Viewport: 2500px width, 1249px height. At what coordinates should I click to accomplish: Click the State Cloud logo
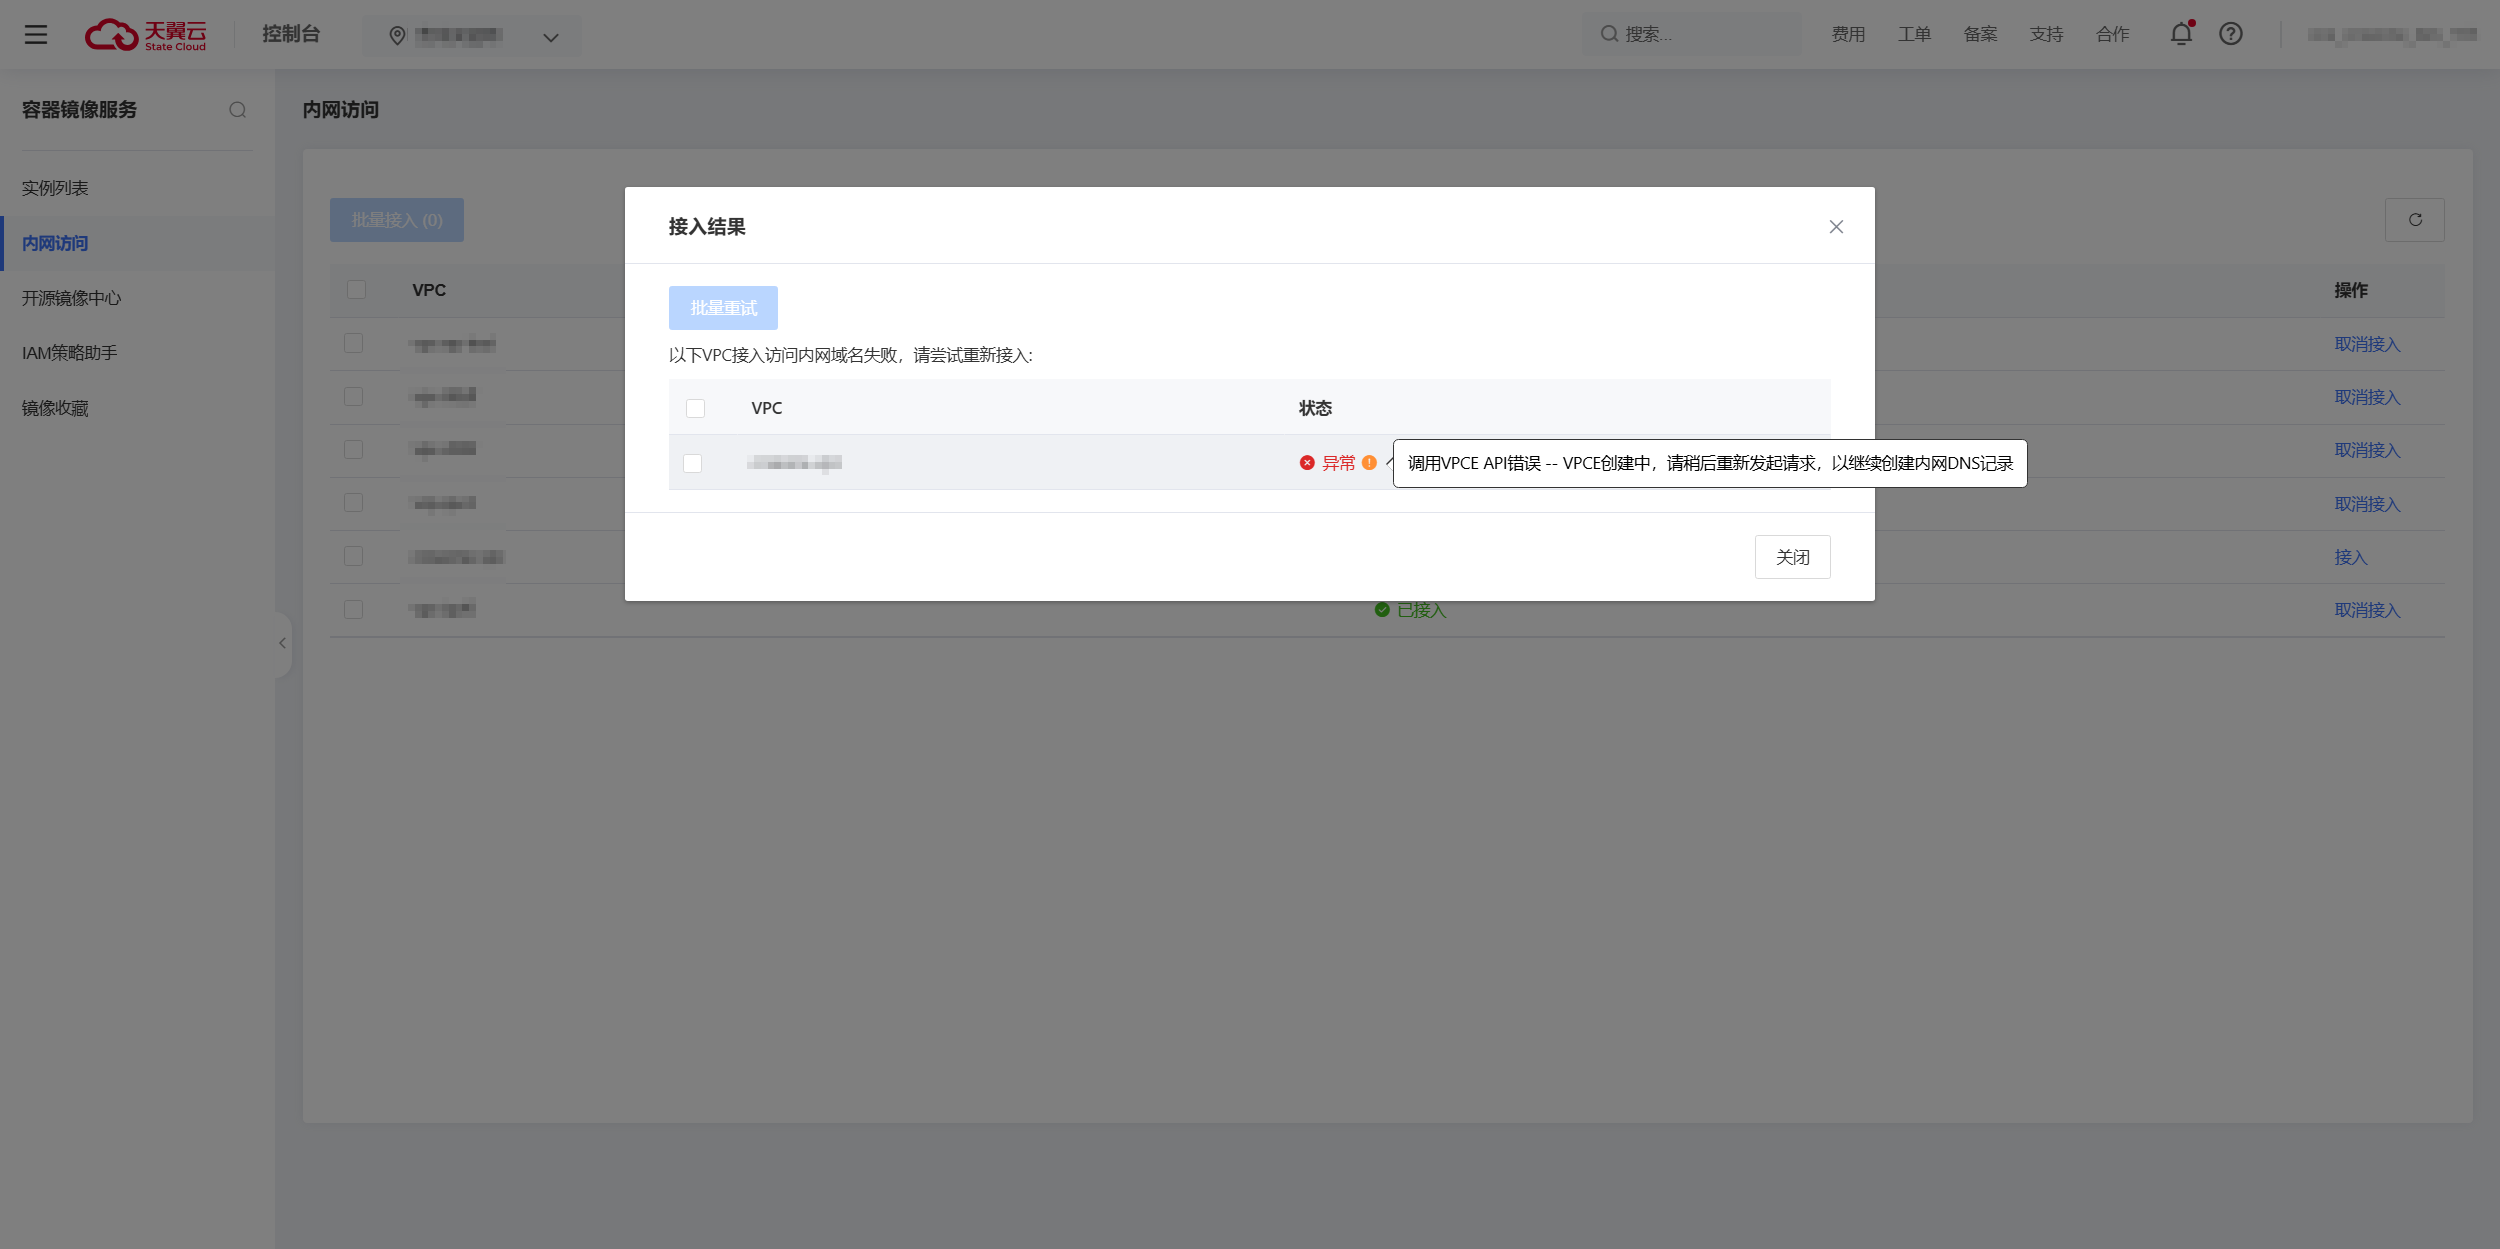pos(146,35)
